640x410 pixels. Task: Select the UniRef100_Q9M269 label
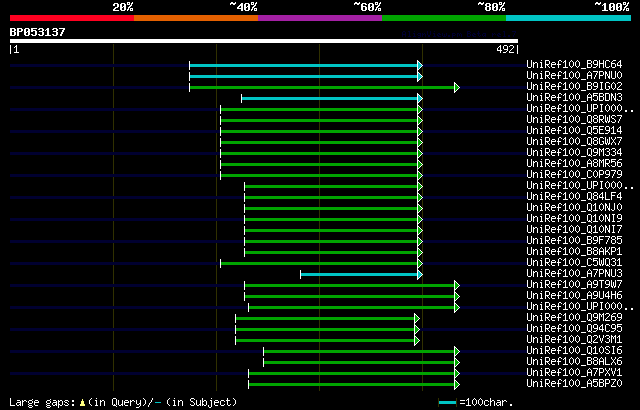[574, 318]
